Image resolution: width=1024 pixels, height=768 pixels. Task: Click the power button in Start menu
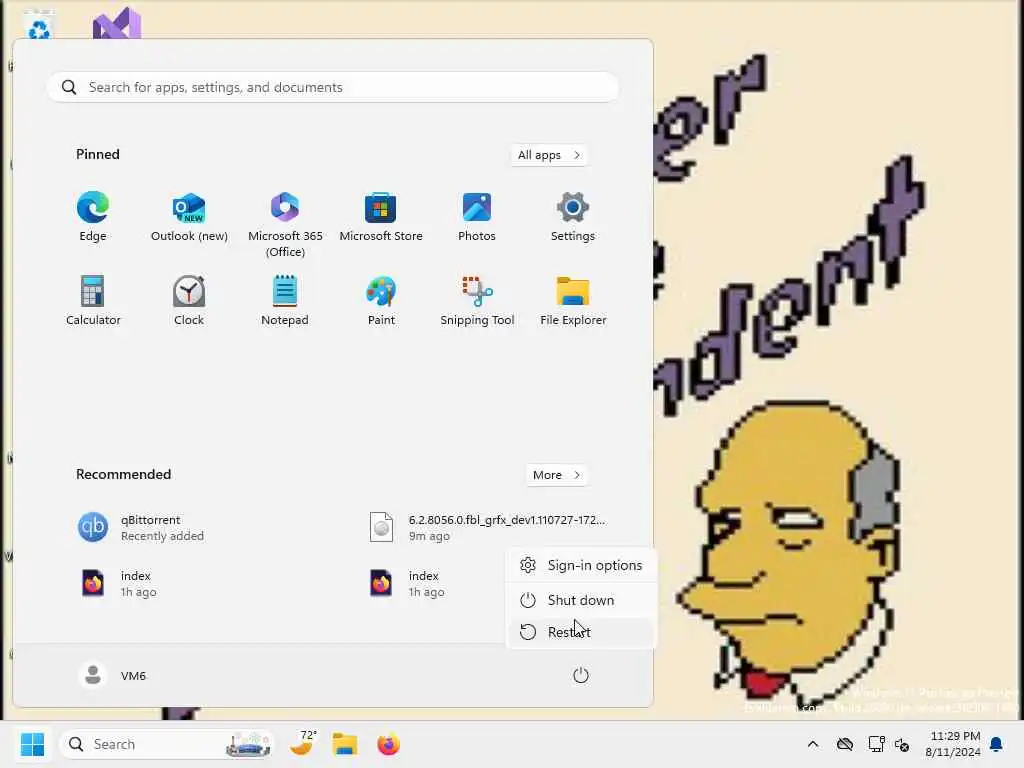pos(581,675)
